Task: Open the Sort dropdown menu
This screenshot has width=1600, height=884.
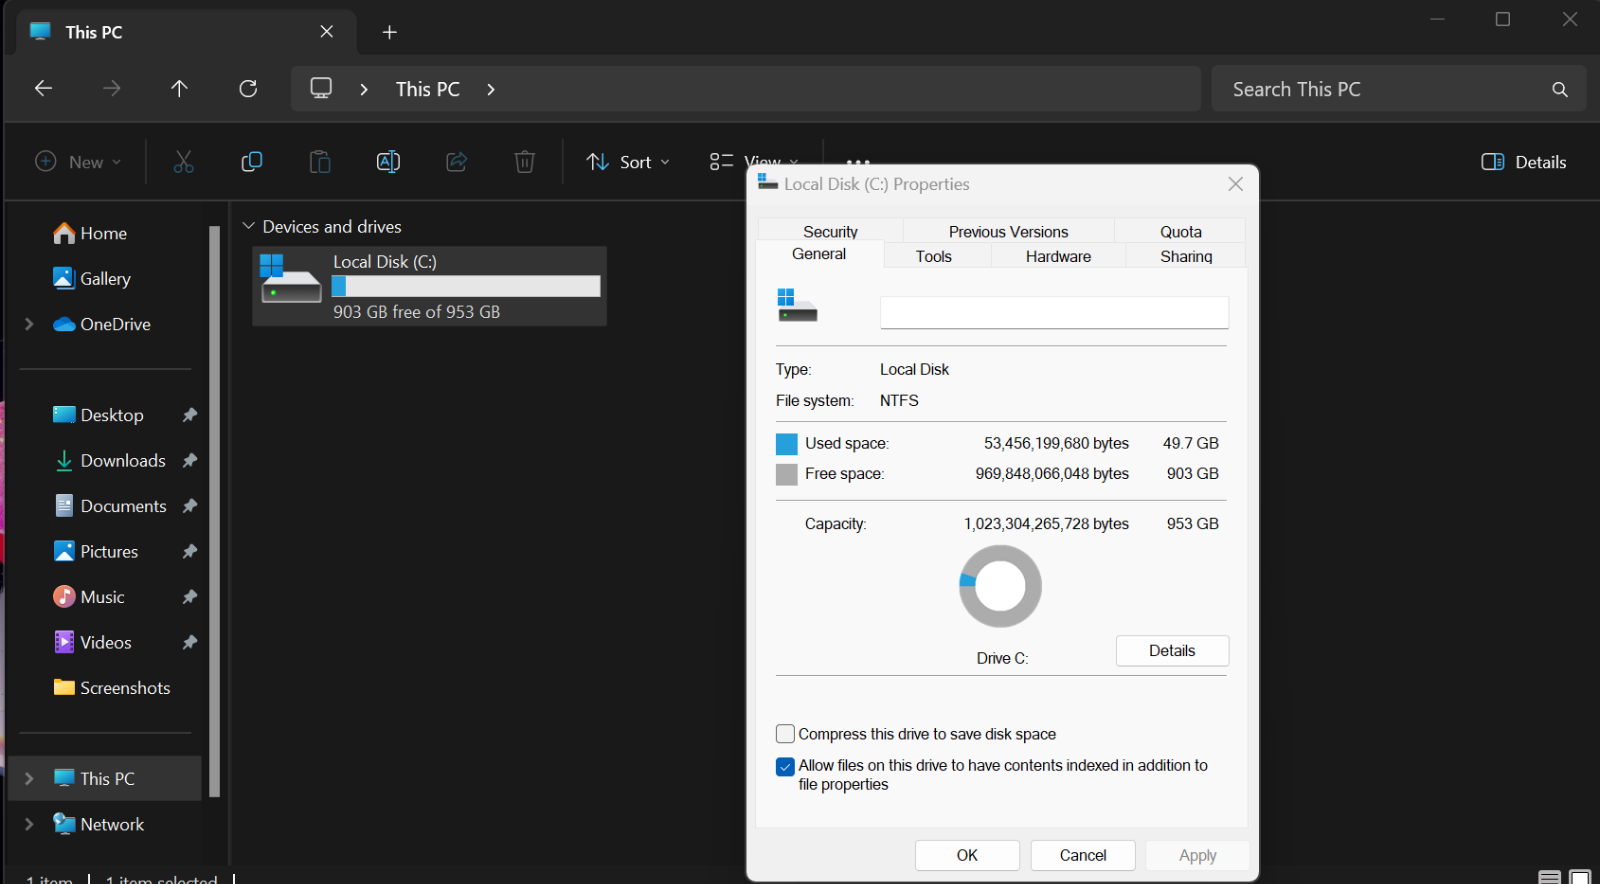Action: click(x=628, y=162)
